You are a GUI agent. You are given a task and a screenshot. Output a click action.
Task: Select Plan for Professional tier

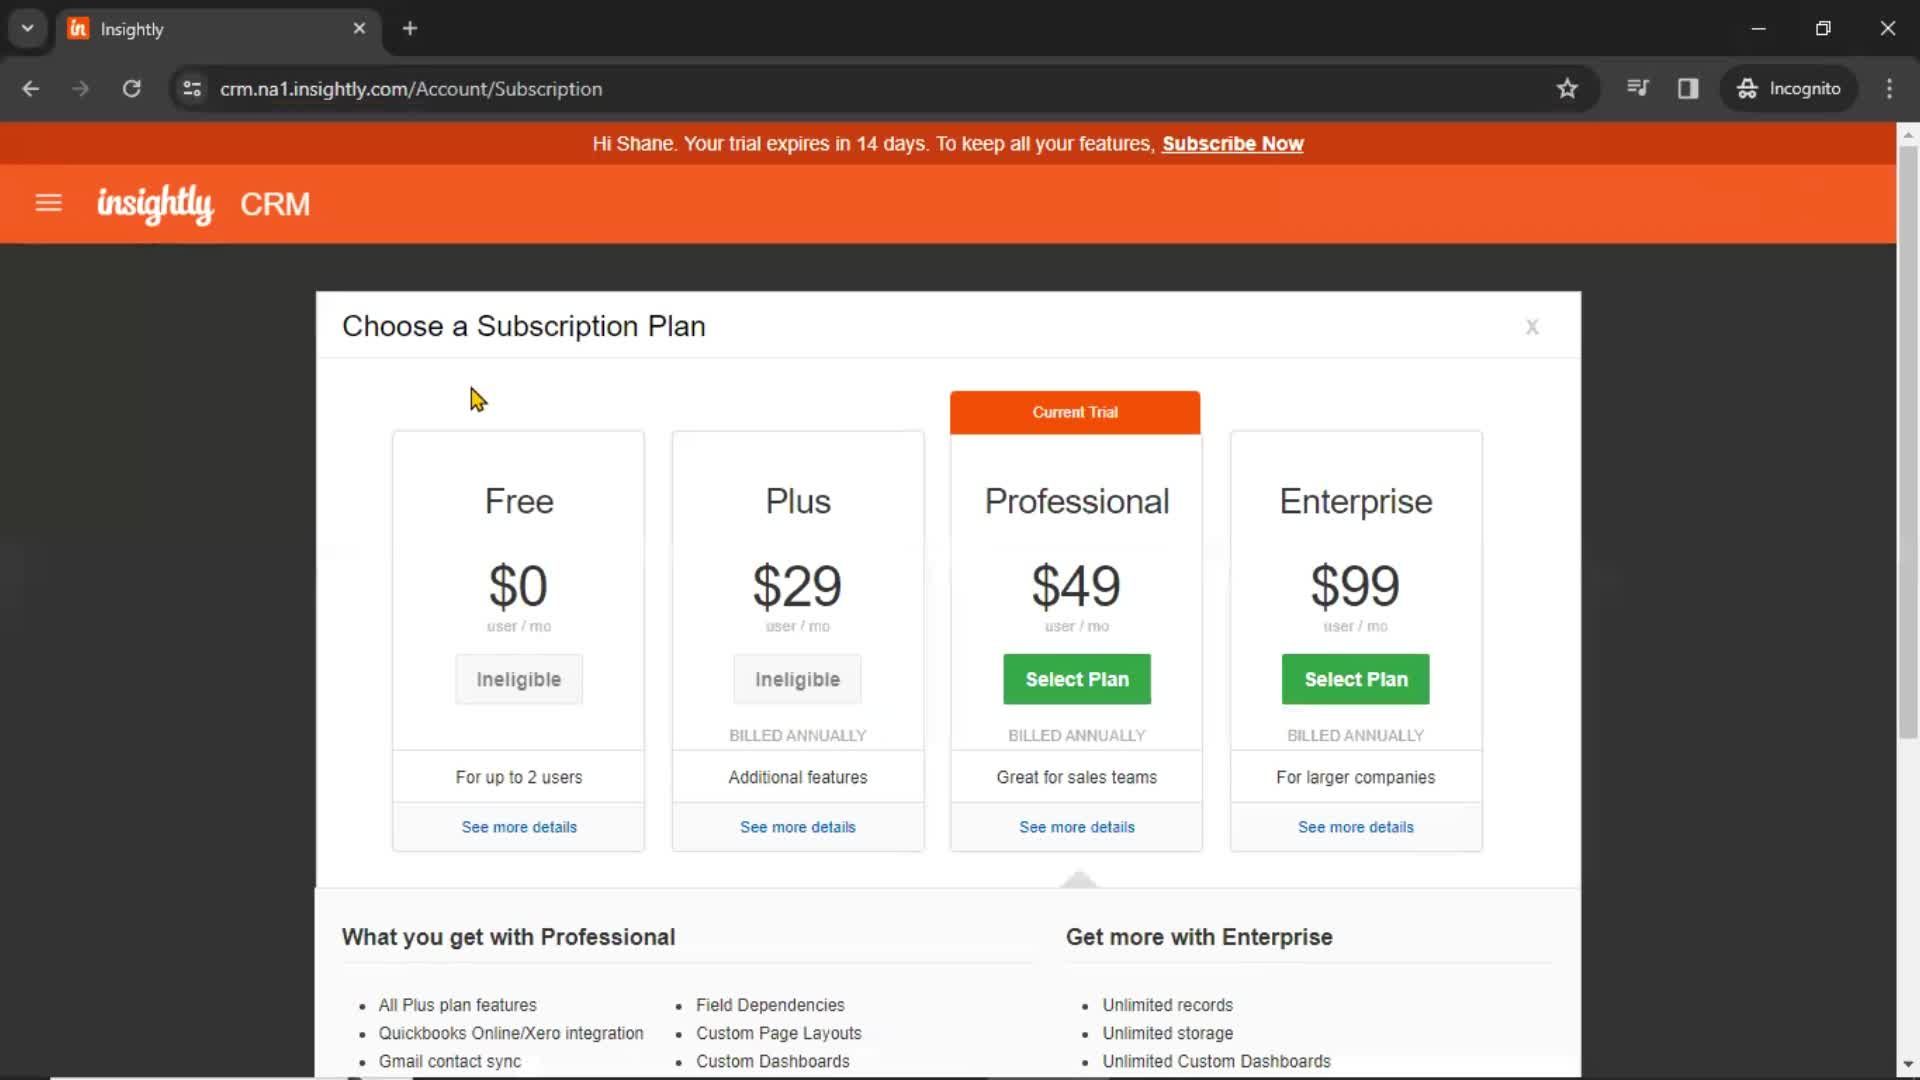click(1077, 679)
